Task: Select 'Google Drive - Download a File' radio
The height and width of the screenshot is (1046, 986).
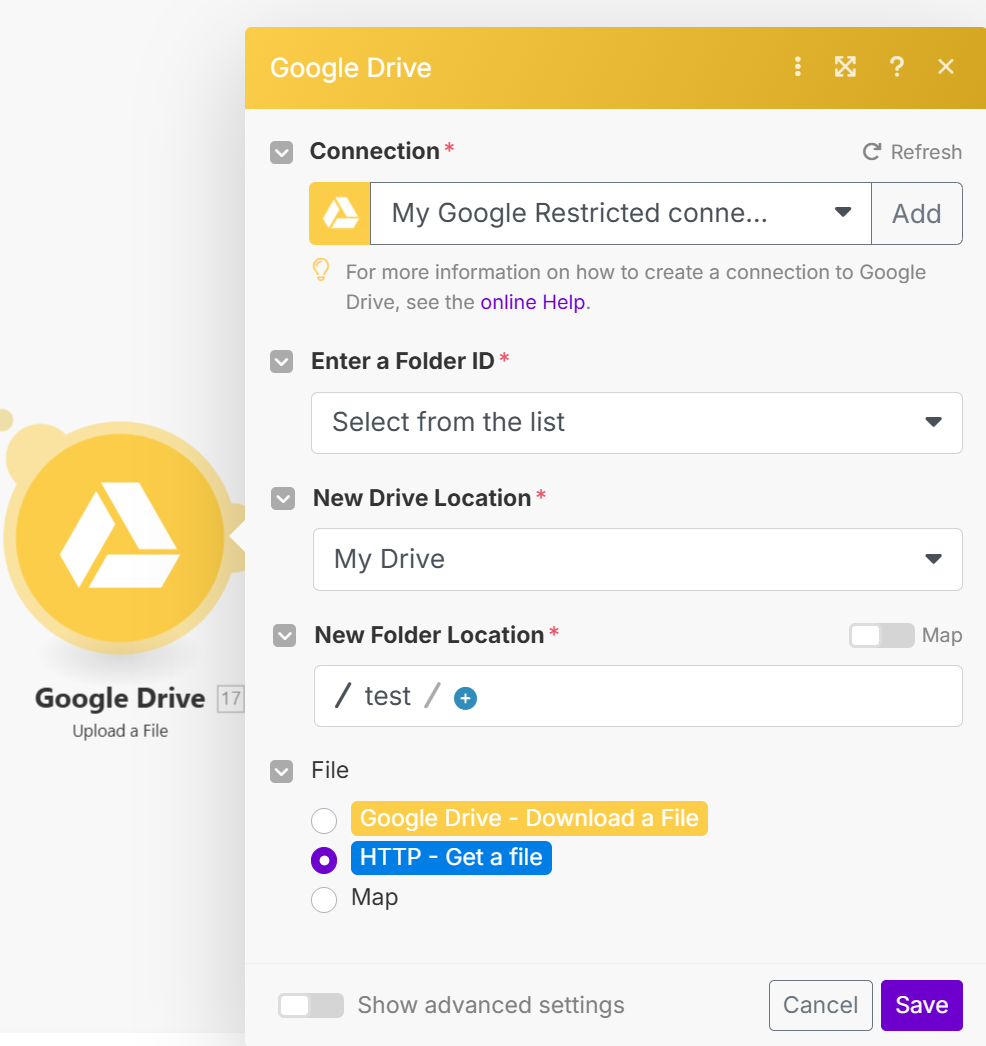Action: click(x=324, y=820)
